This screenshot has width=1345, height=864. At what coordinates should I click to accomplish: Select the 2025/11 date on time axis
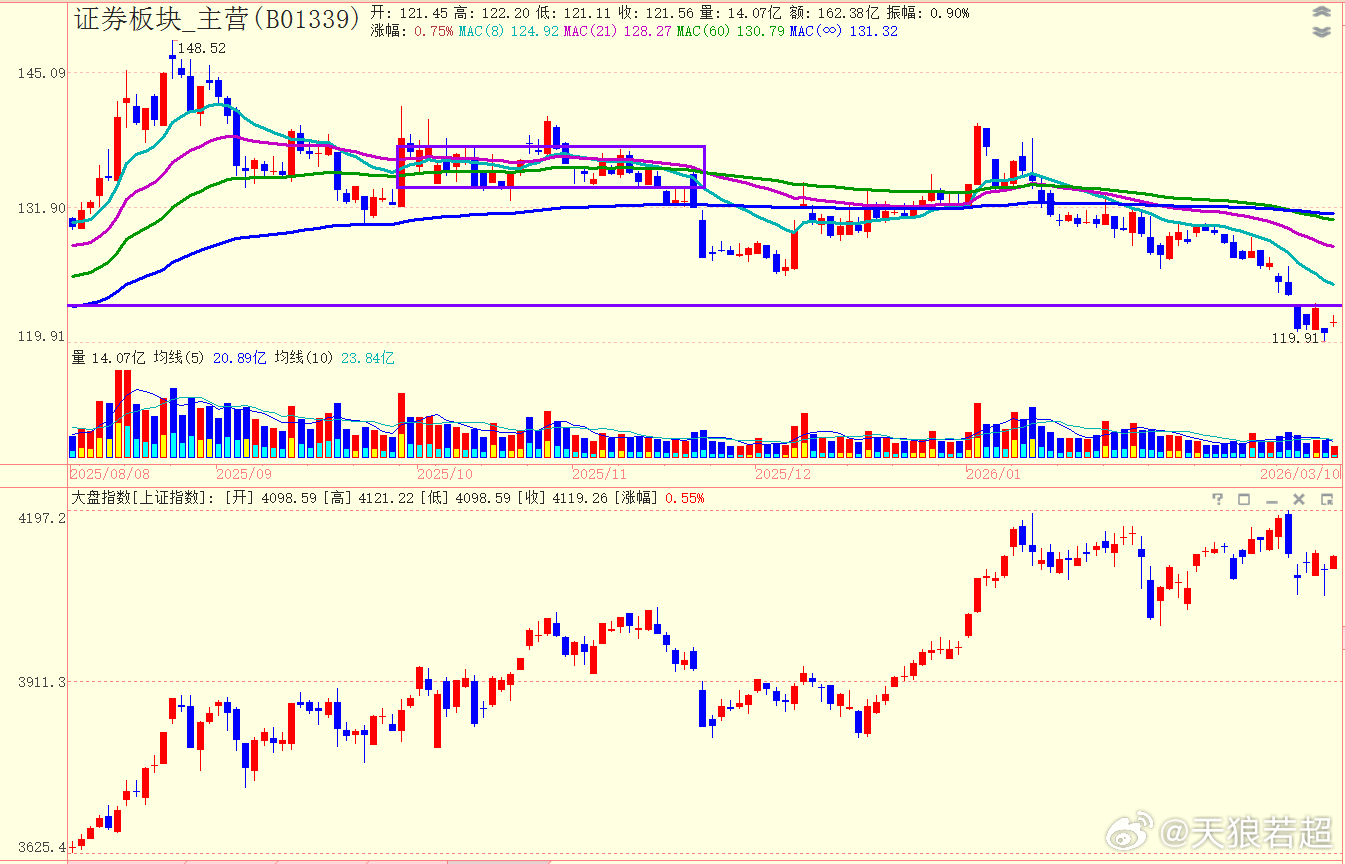click(599, 473)
